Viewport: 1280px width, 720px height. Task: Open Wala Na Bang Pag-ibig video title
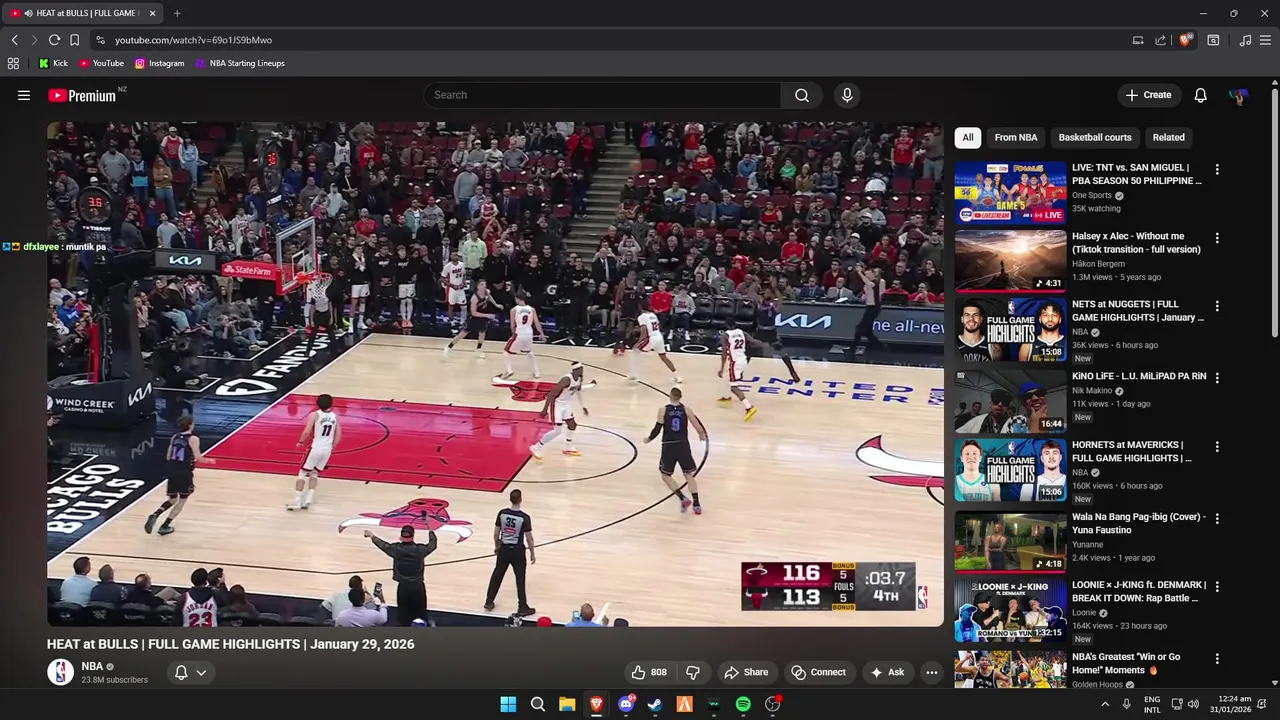point(1139,523)
